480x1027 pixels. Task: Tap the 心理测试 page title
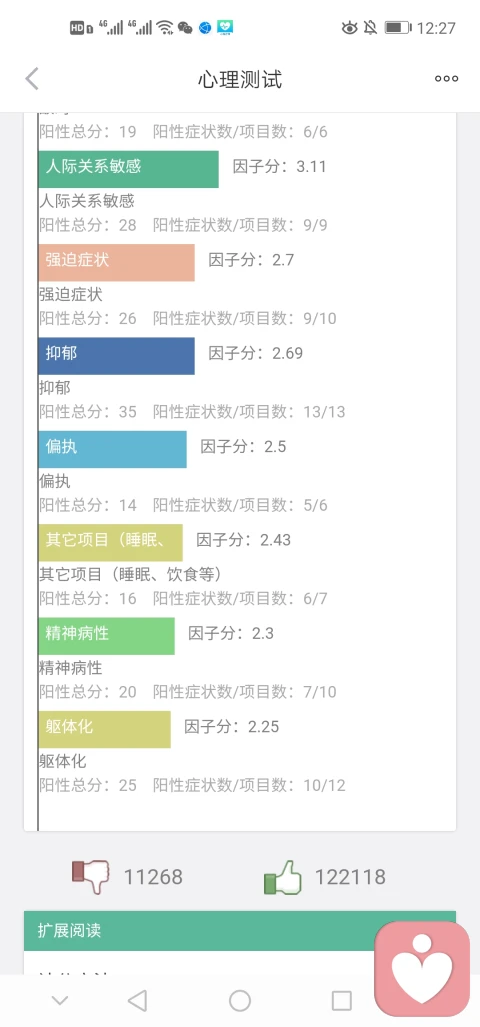tap(240, 80)
